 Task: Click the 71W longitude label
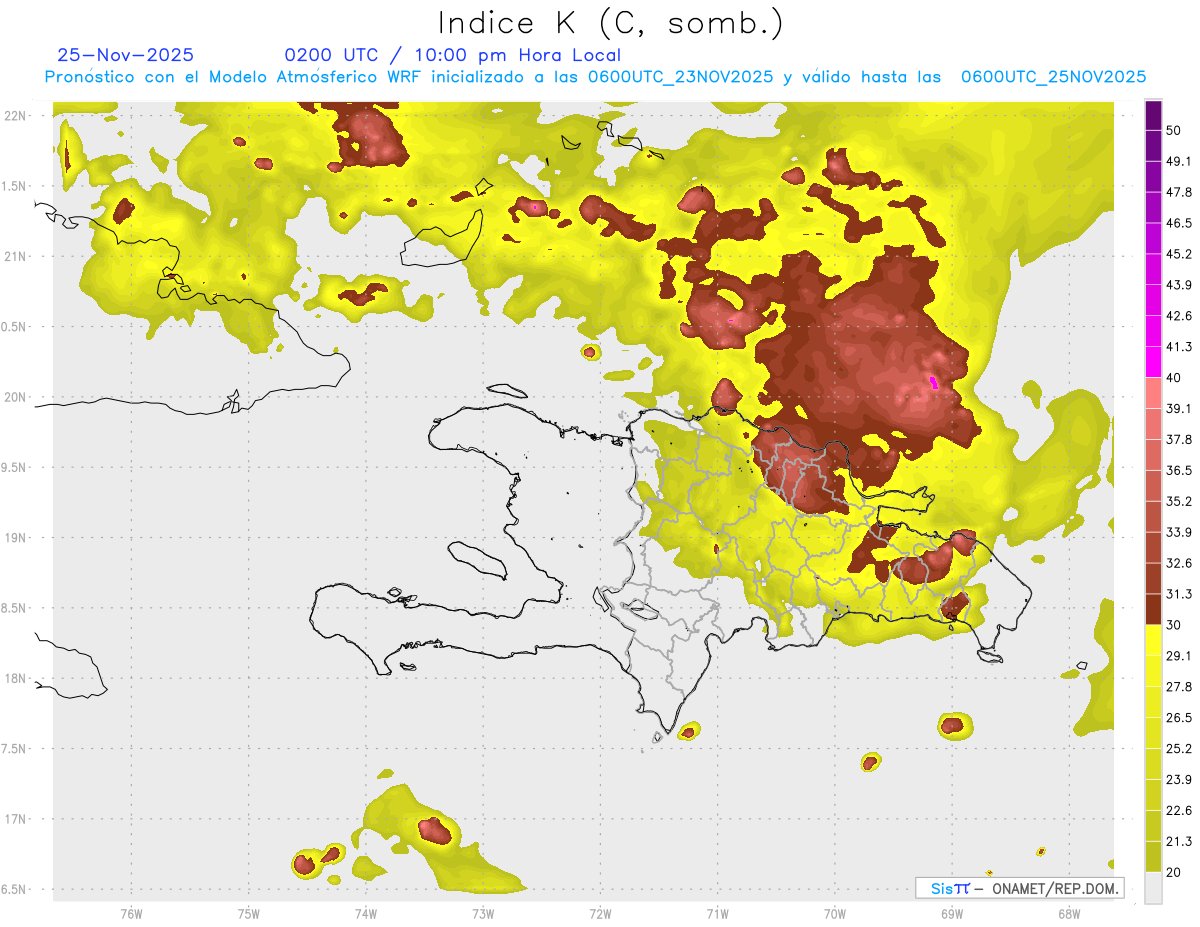pos(717,914)
